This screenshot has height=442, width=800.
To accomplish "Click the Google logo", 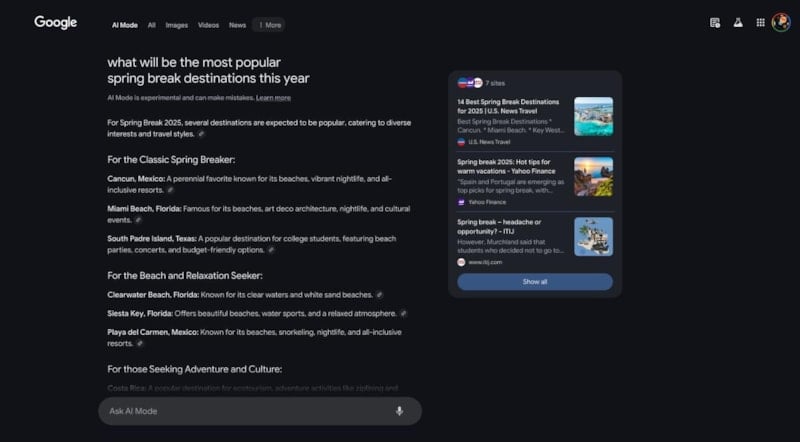I will (55, 23).
